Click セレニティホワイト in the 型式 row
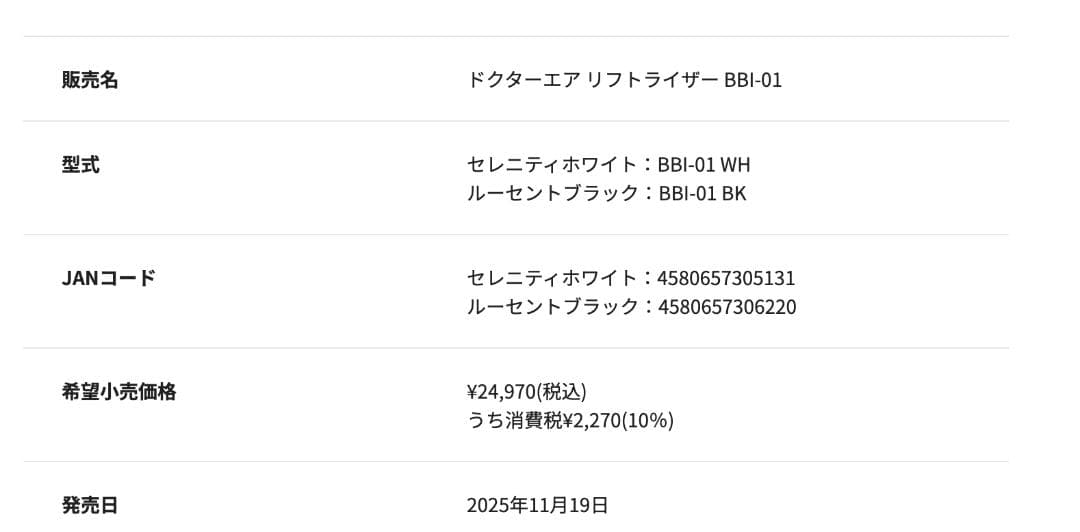This screenshot has width=1080, height=532. click(552, 165)
